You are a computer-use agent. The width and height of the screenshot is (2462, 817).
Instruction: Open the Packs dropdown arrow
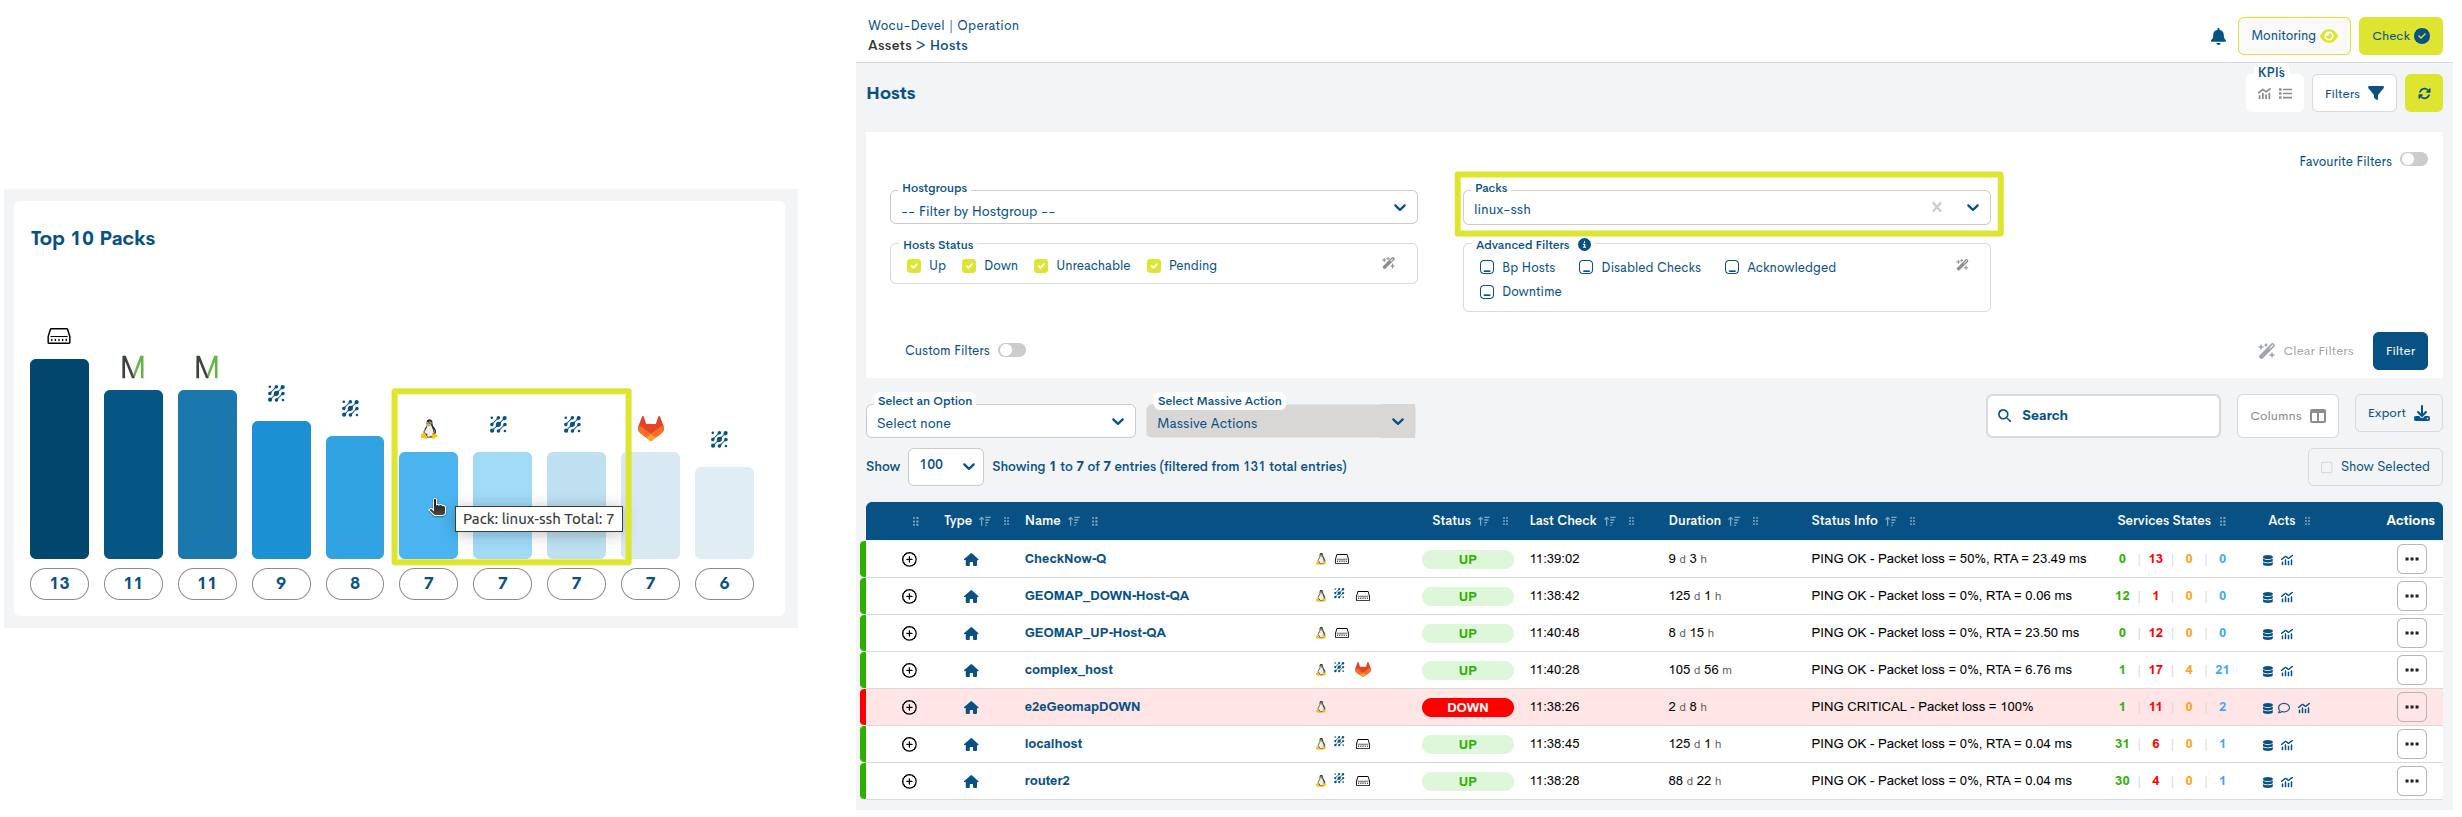point(1972,207)
